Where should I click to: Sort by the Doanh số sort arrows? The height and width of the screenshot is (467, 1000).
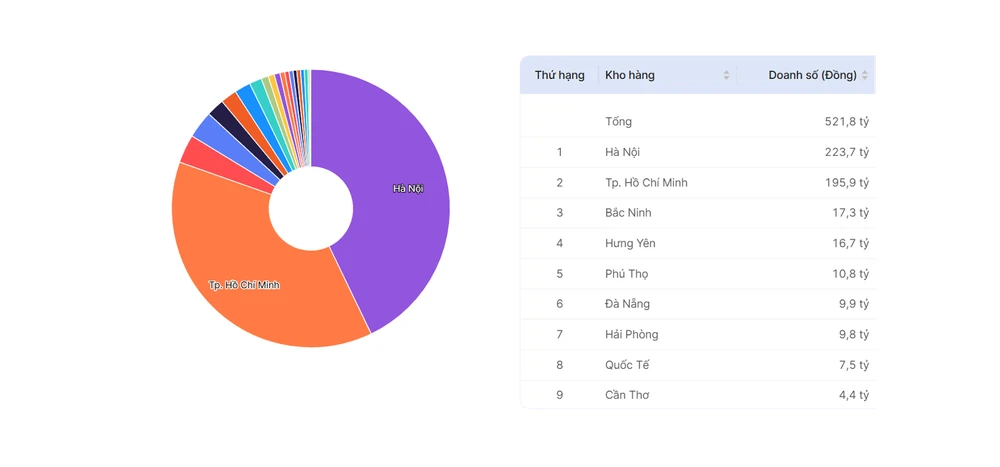(x=864, y=75)
